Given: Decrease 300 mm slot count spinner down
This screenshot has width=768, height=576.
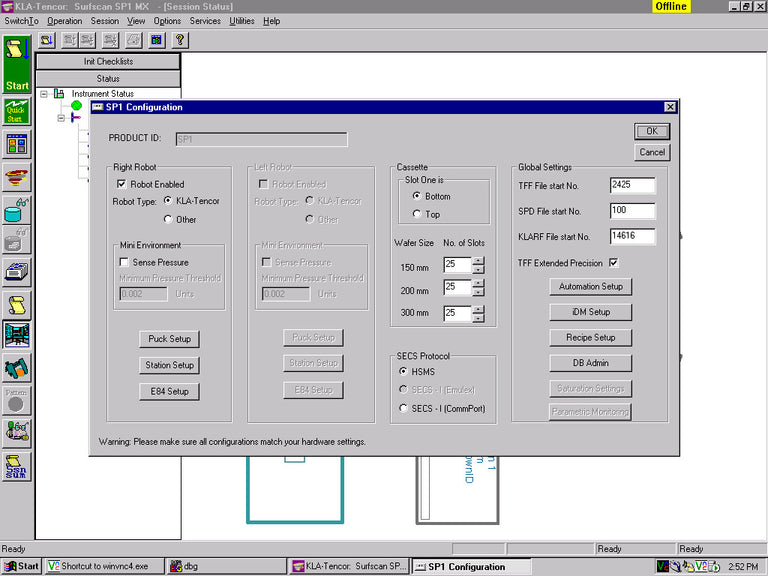Looking at the screenshot, I should pyautogui.click(x=479, y=318).
